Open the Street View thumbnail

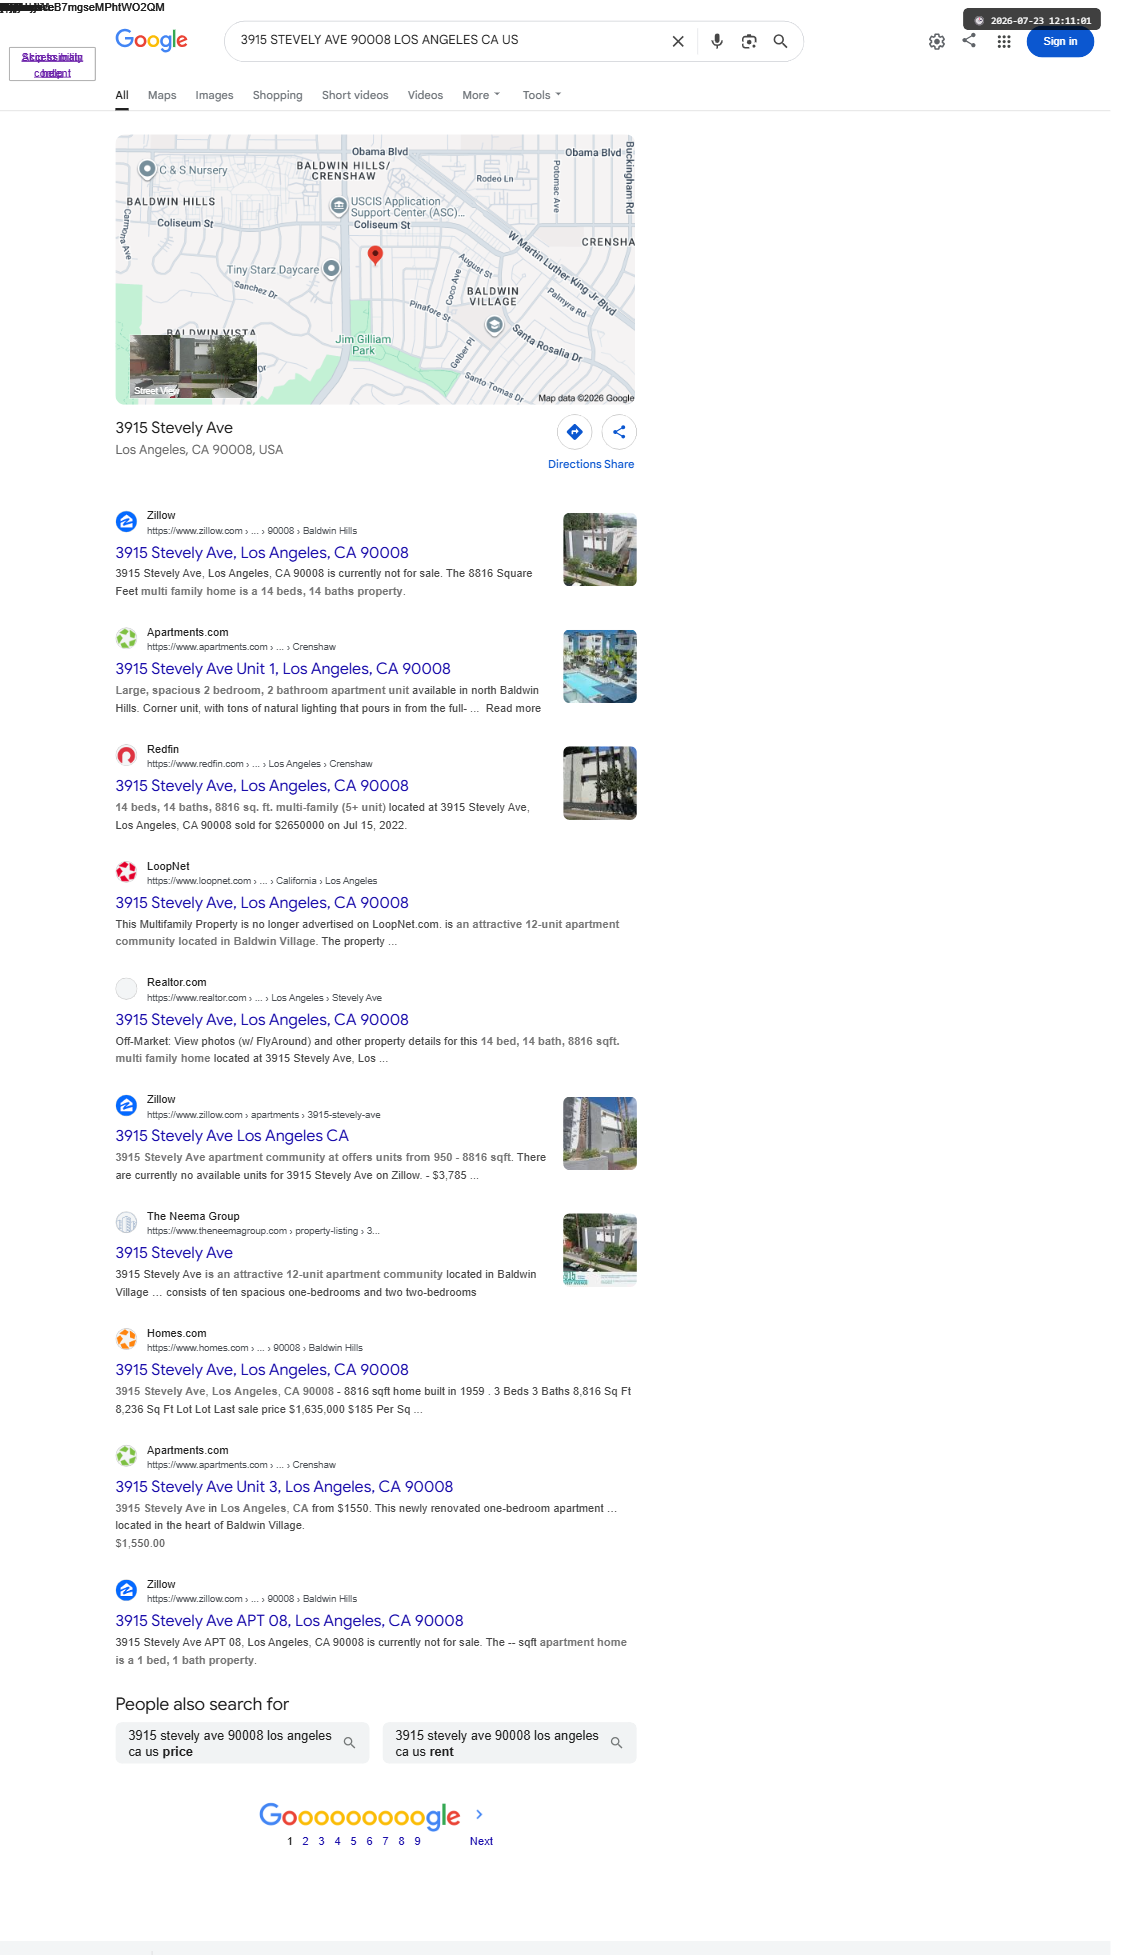click(x=193, y=366)
